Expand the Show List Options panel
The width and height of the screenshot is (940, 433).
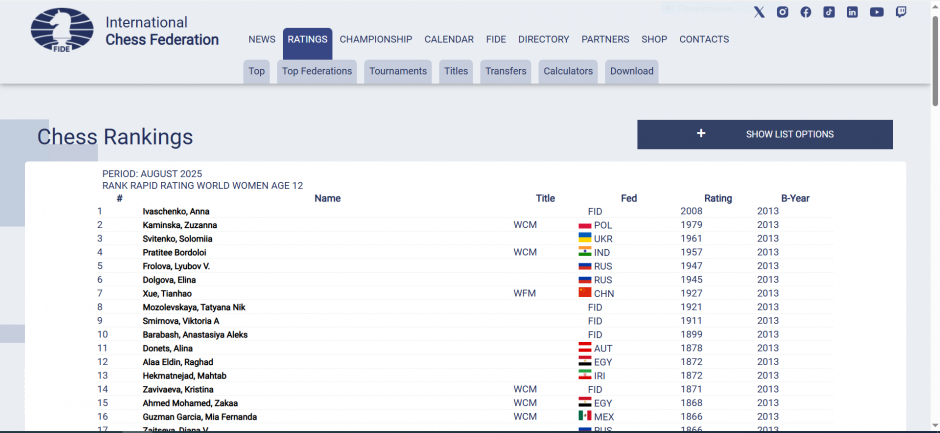(x=764, y=134)
